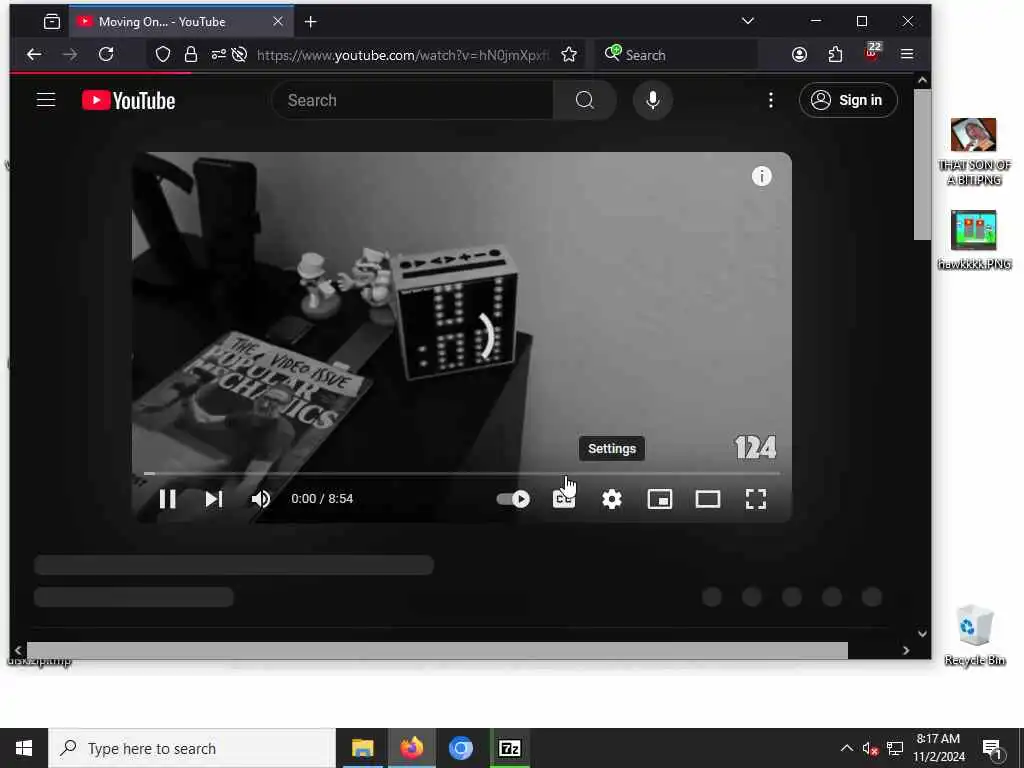The width and height of the screenshot is (1024, 768).
Task: Click the horizontal scrollbar thumb
Action: pos(437,650)
